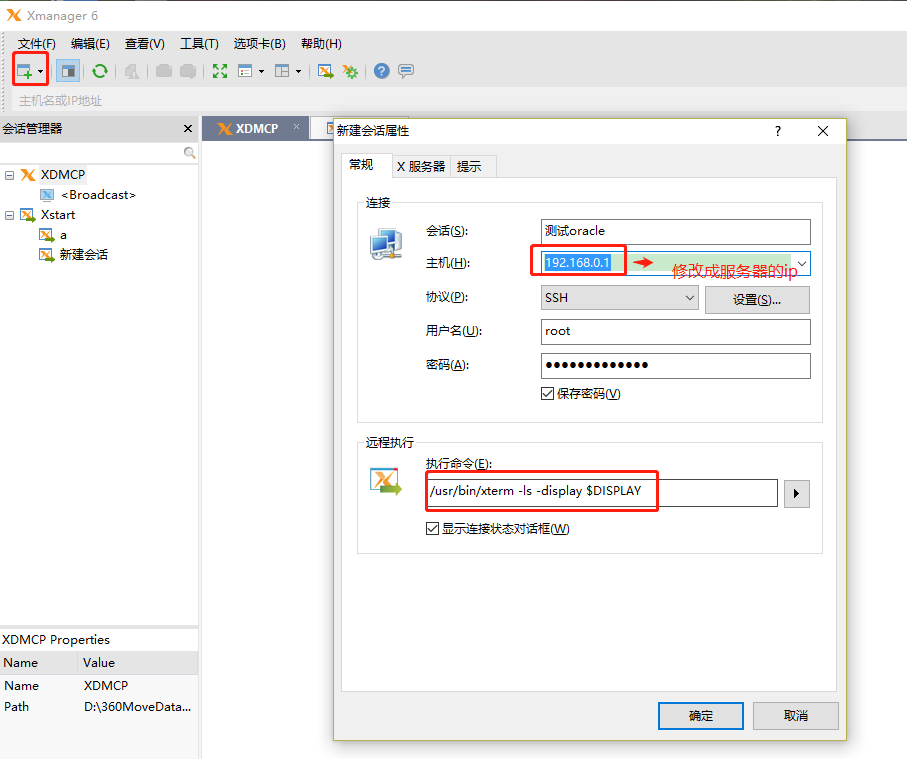
Task: Open the 主机 host dropdown arrow
Action: tap(802, 263)
